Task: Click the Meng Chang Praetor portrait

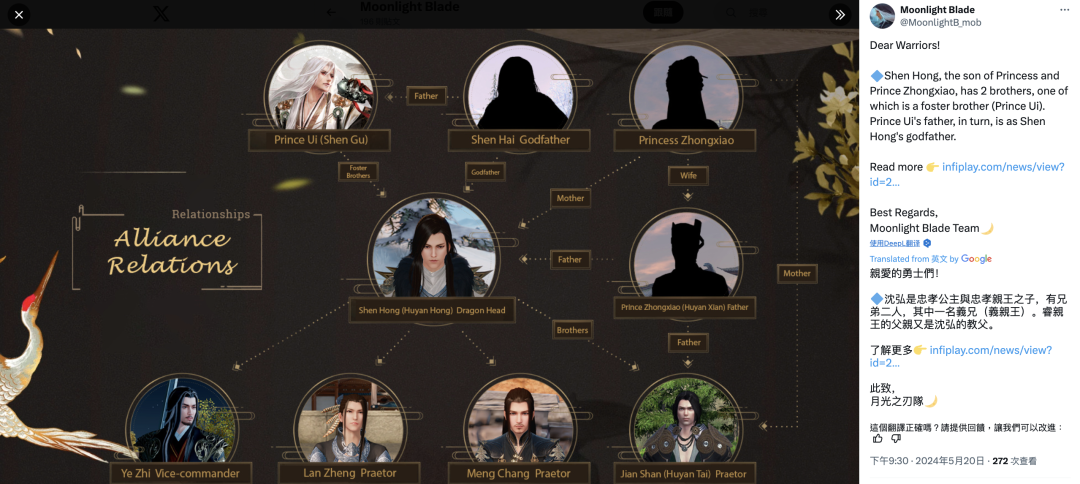Action: coord(519,419)
